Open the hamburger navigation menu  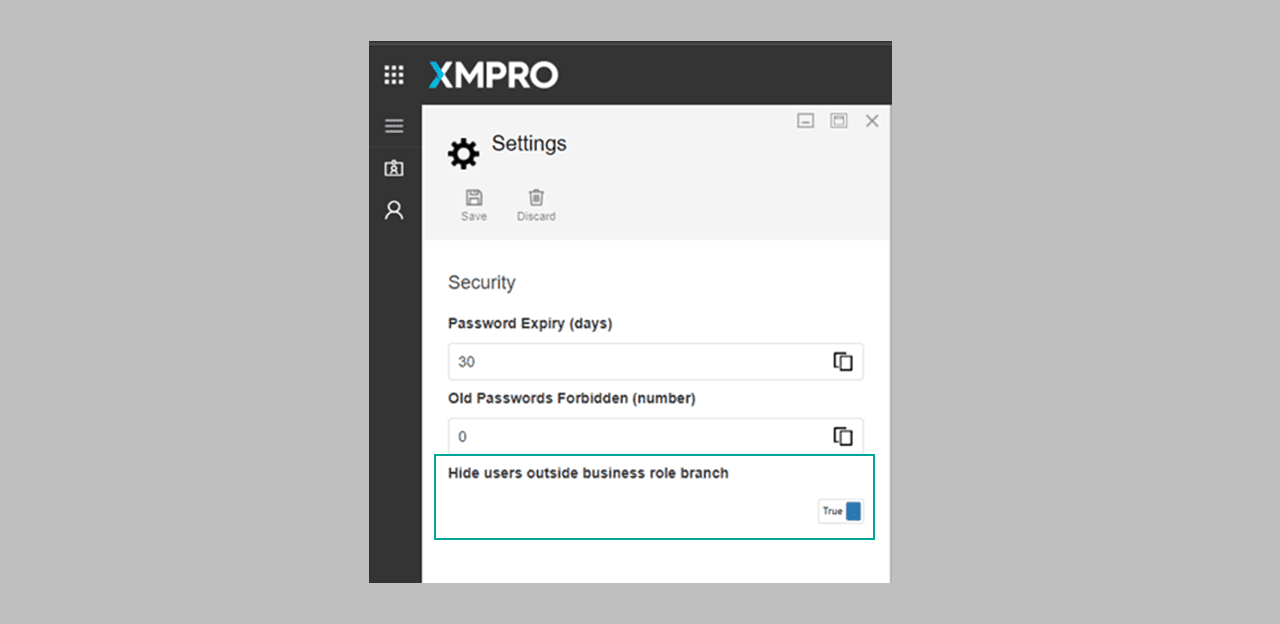[x=393, y=126]
